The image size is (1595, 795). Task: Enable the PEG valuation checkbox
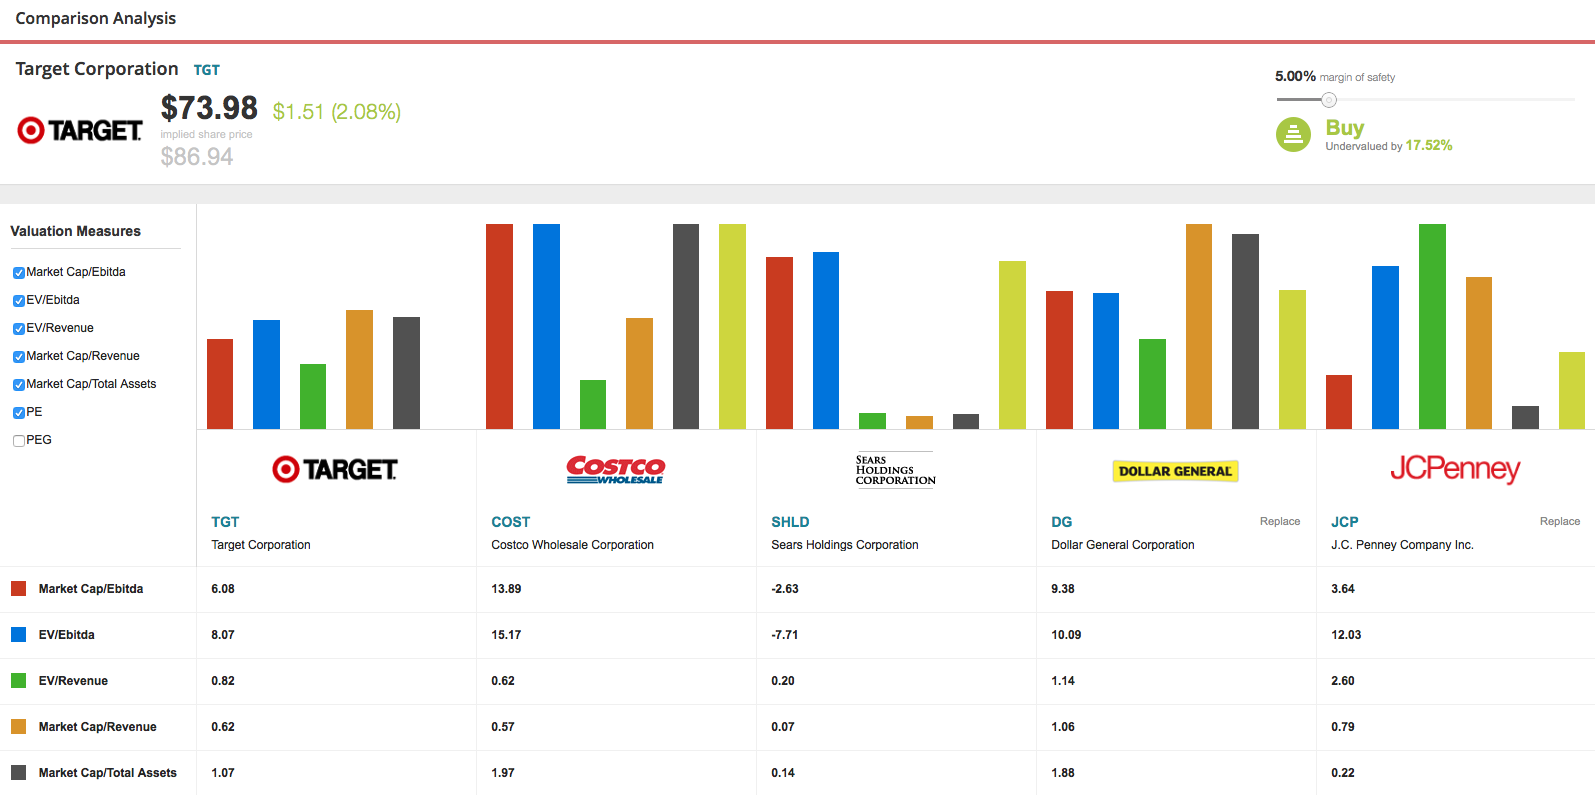click(19, 441)
